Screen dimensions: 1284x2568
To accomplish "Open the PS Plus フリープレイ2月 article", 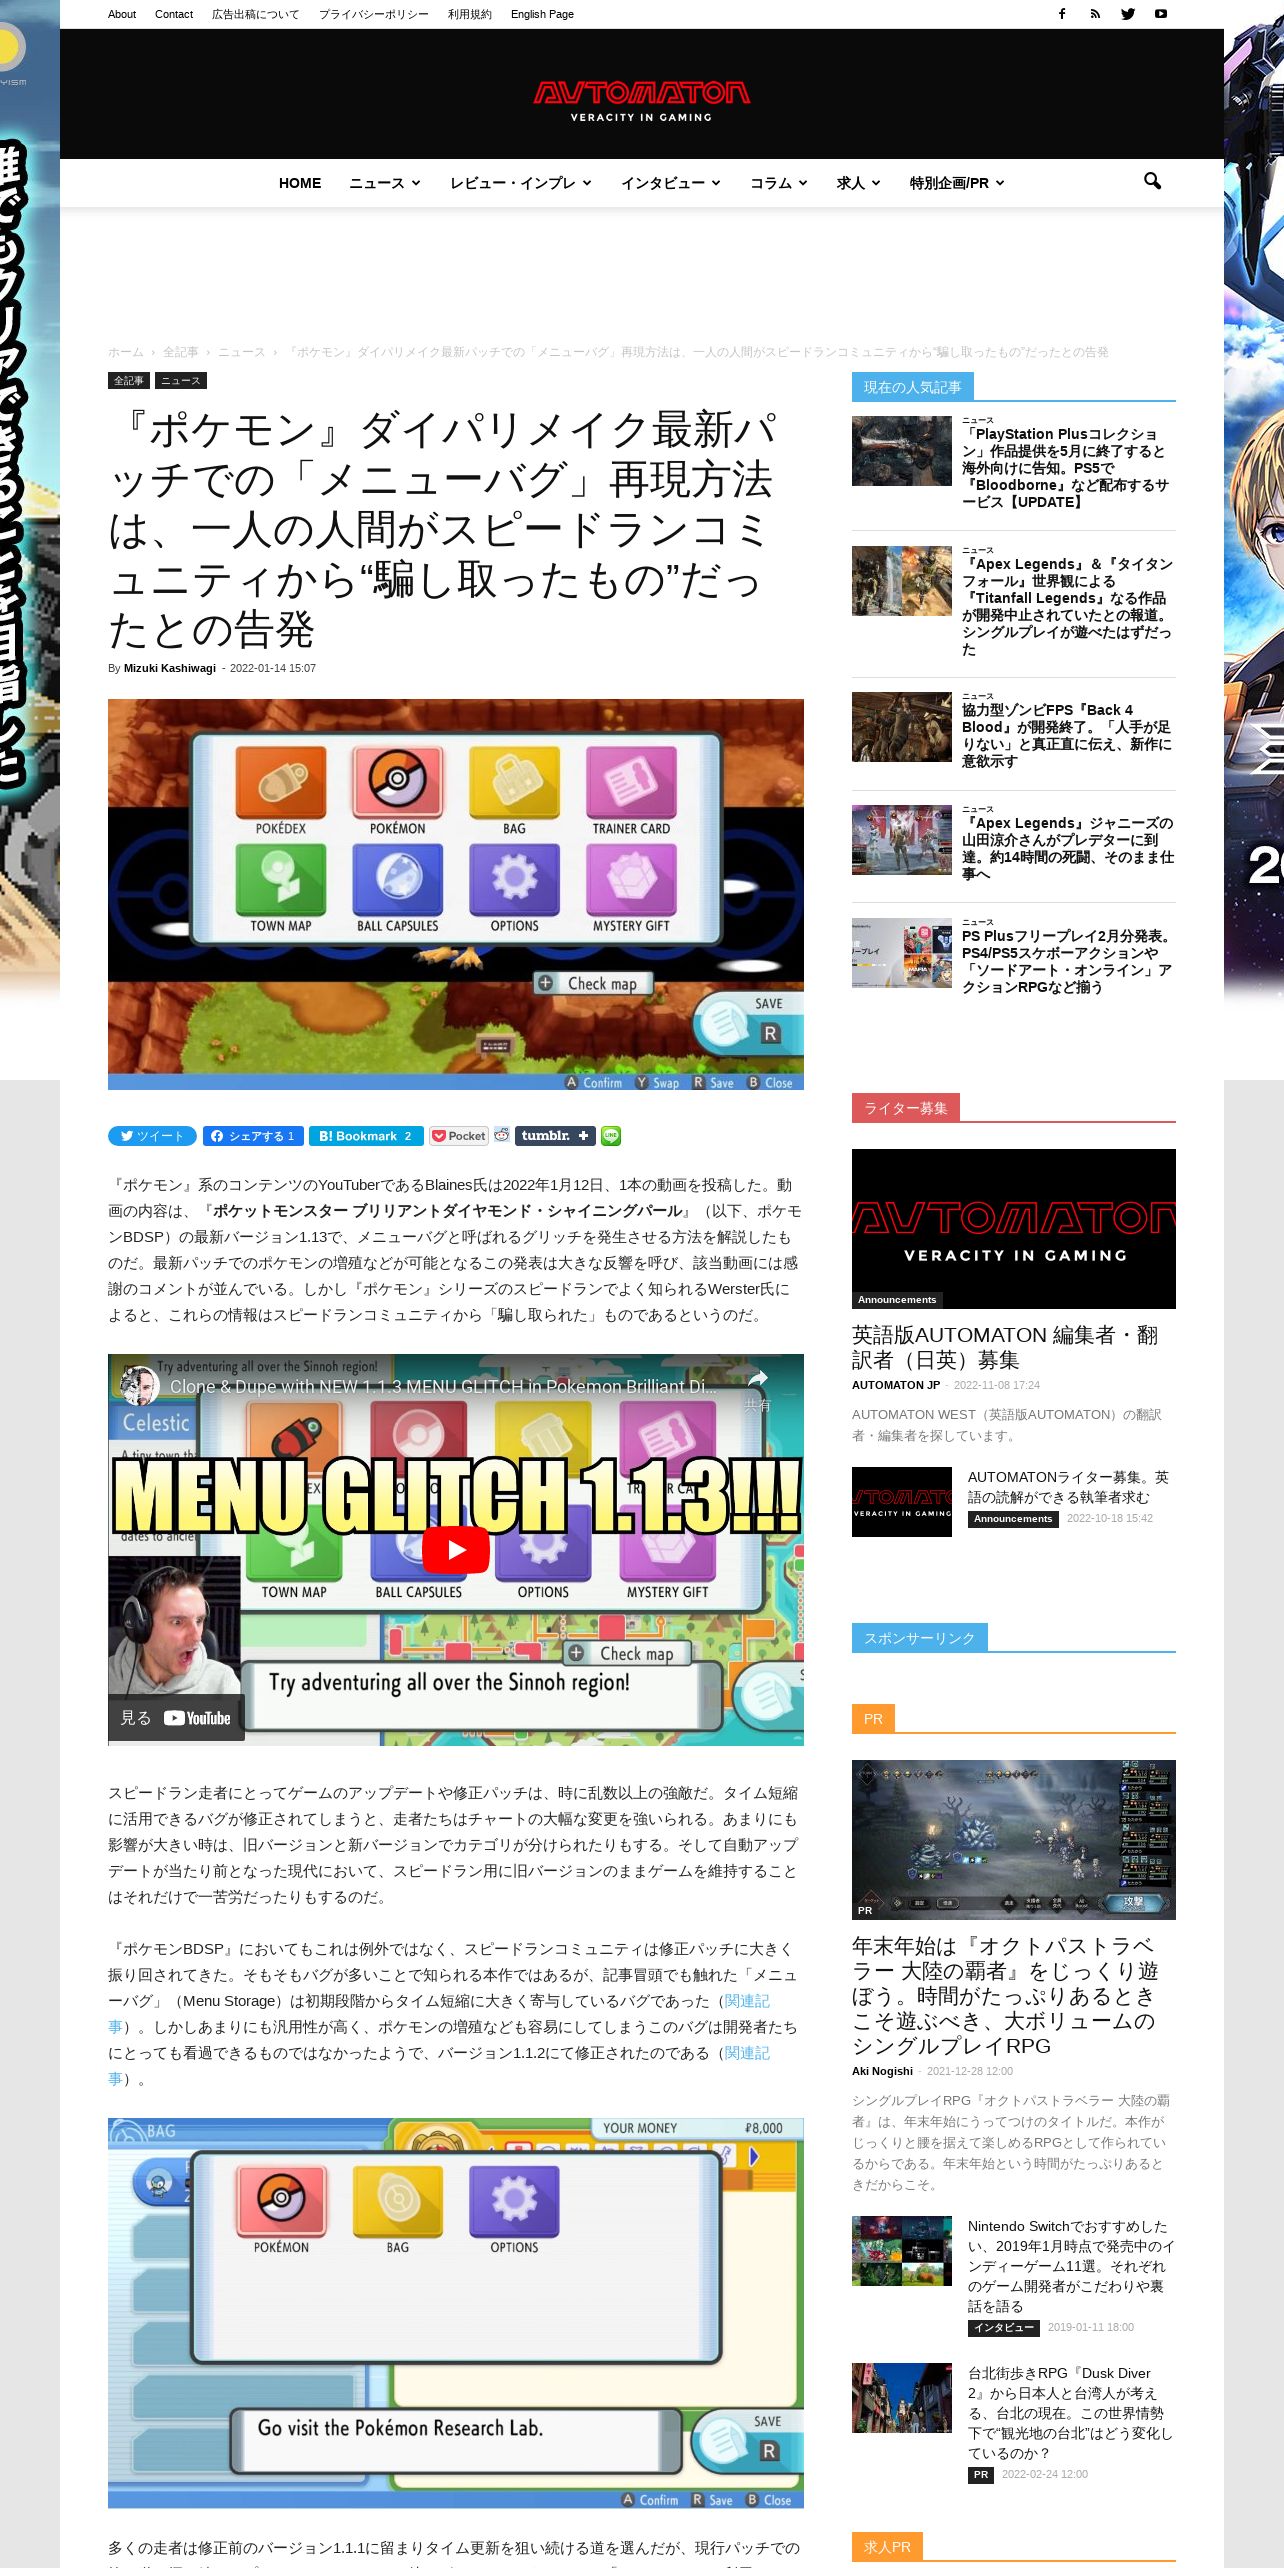I will [x=1066, y=961].
